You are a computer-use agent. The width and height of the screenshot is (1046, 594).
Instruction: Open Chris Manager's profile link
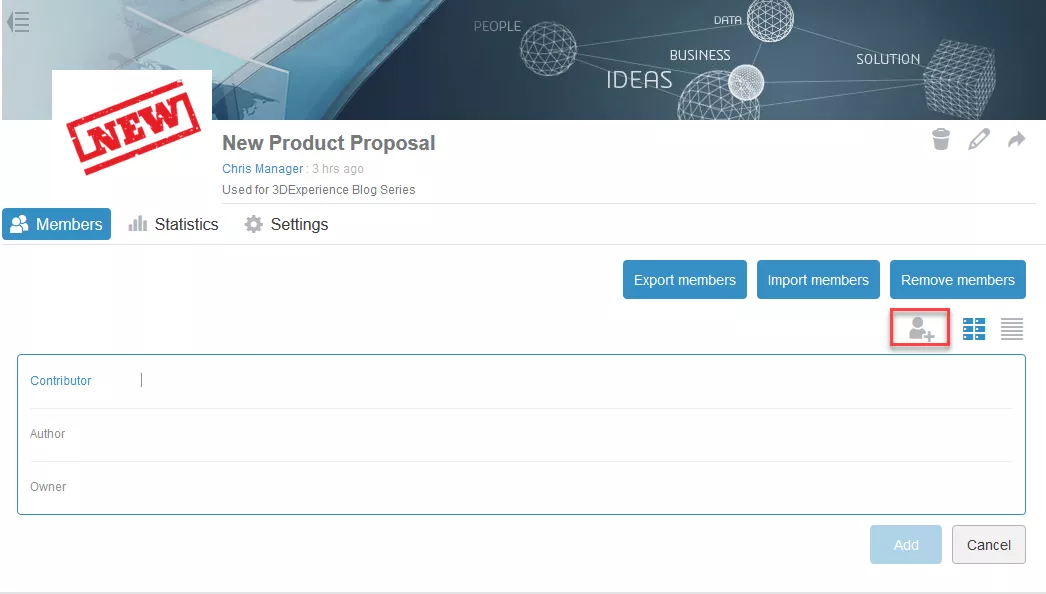point(262,168)
